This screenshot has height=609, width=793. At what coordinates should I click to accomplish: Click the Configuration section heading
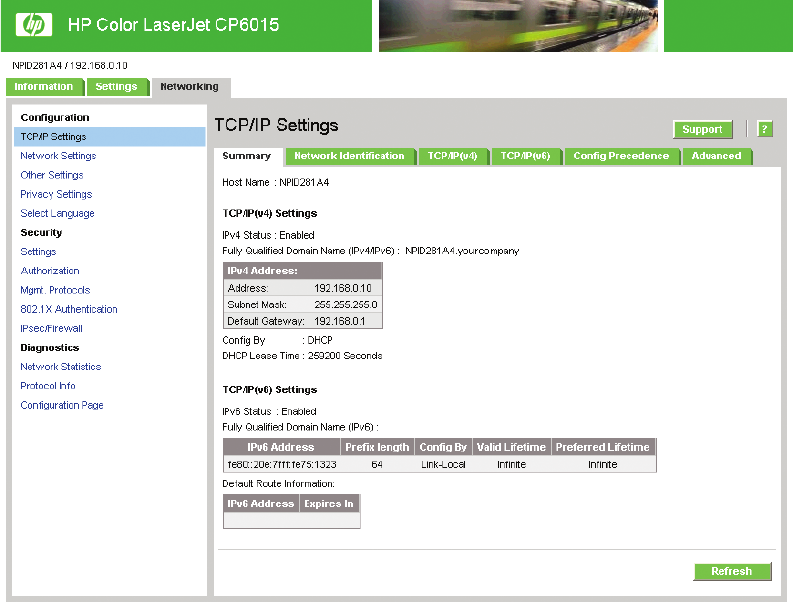pos(55,117)
